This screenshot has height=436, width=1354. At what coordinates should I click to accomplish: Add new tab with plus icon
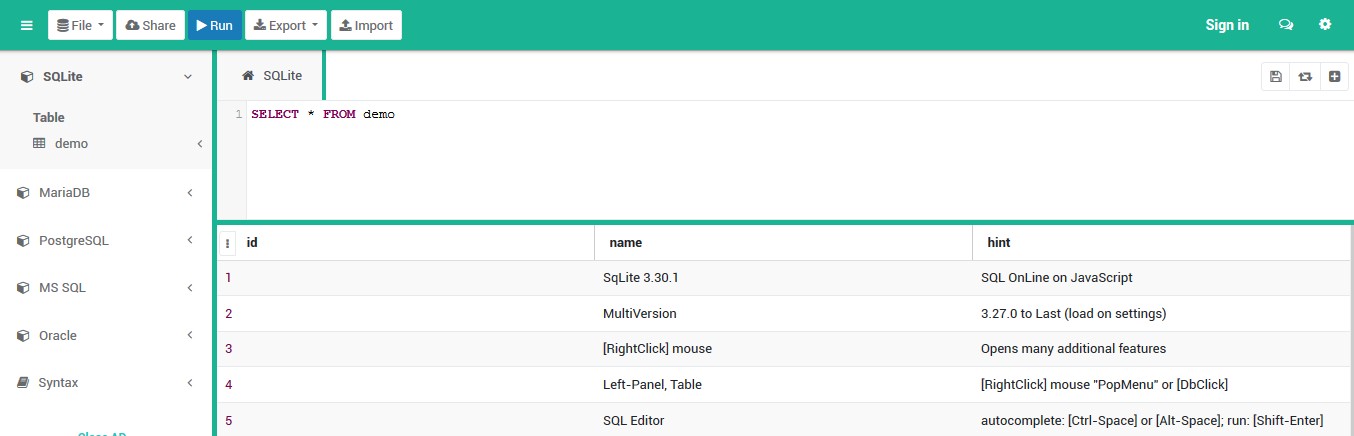1334,76
